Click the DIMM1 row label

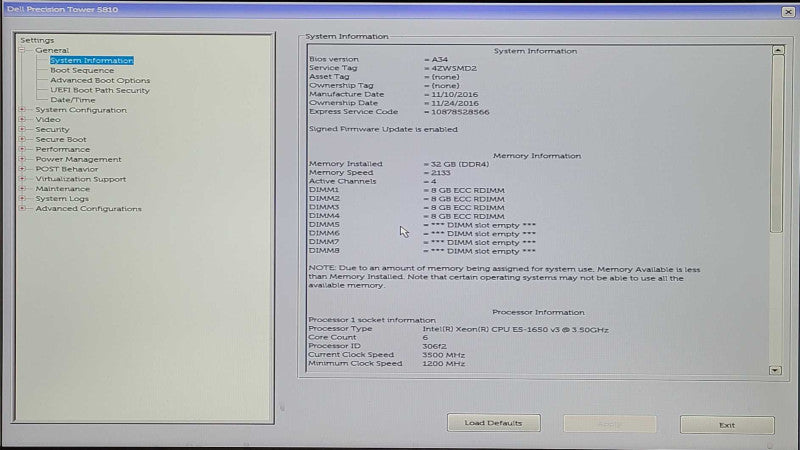point(324,190)
